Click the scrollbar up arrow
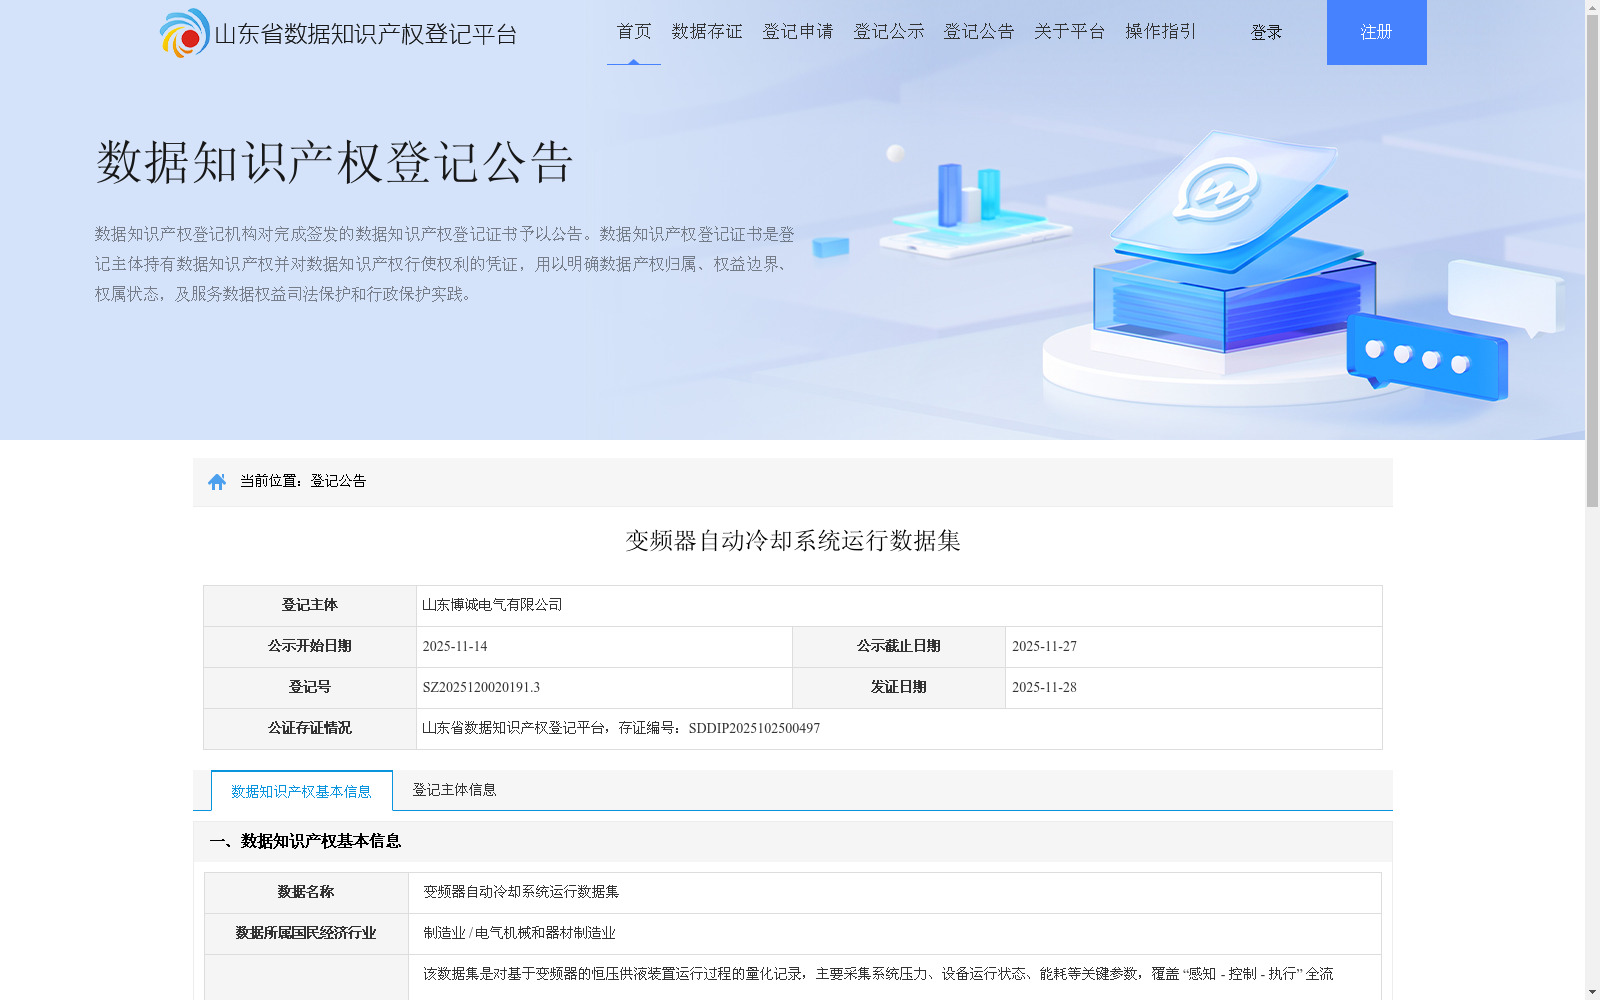 point(1592,7)
